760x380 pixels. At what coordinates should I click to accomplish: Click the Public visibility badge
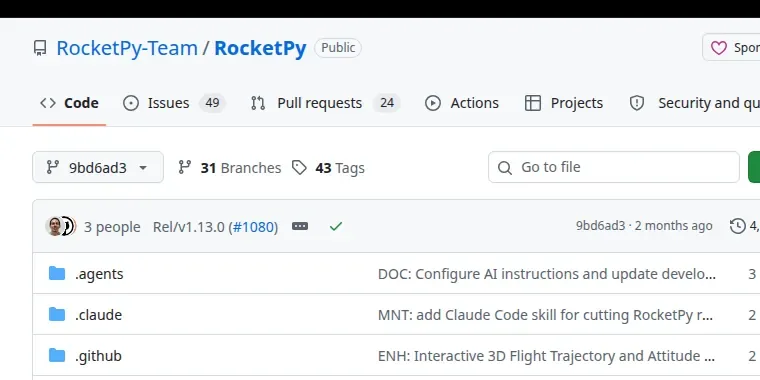pyautogui.click(x=338, y=48)
